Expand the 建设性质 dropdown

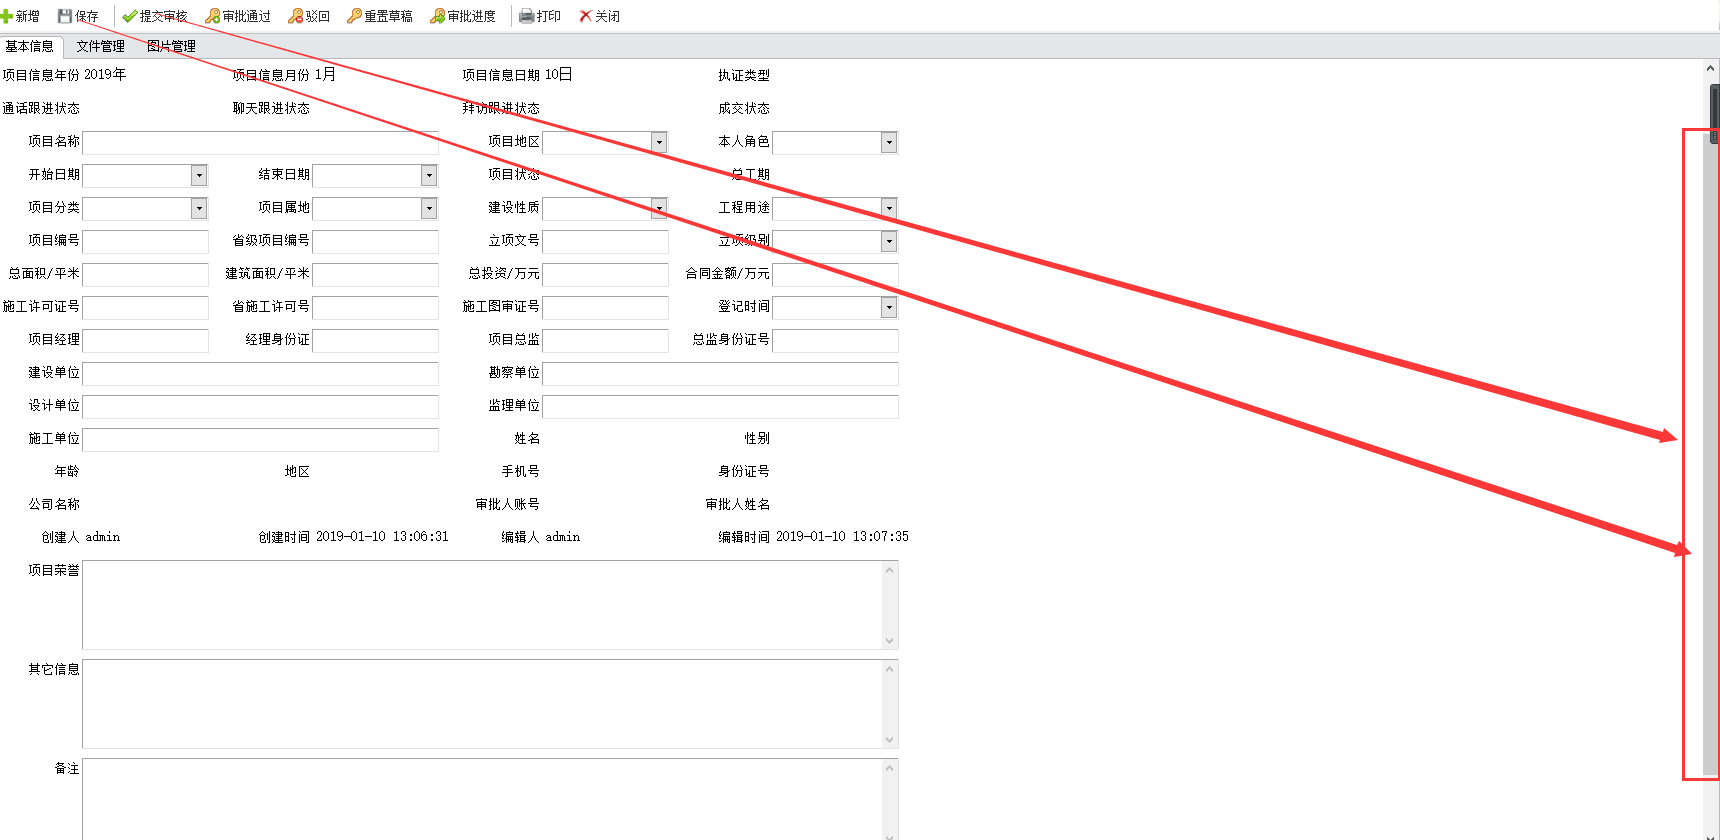659,208
